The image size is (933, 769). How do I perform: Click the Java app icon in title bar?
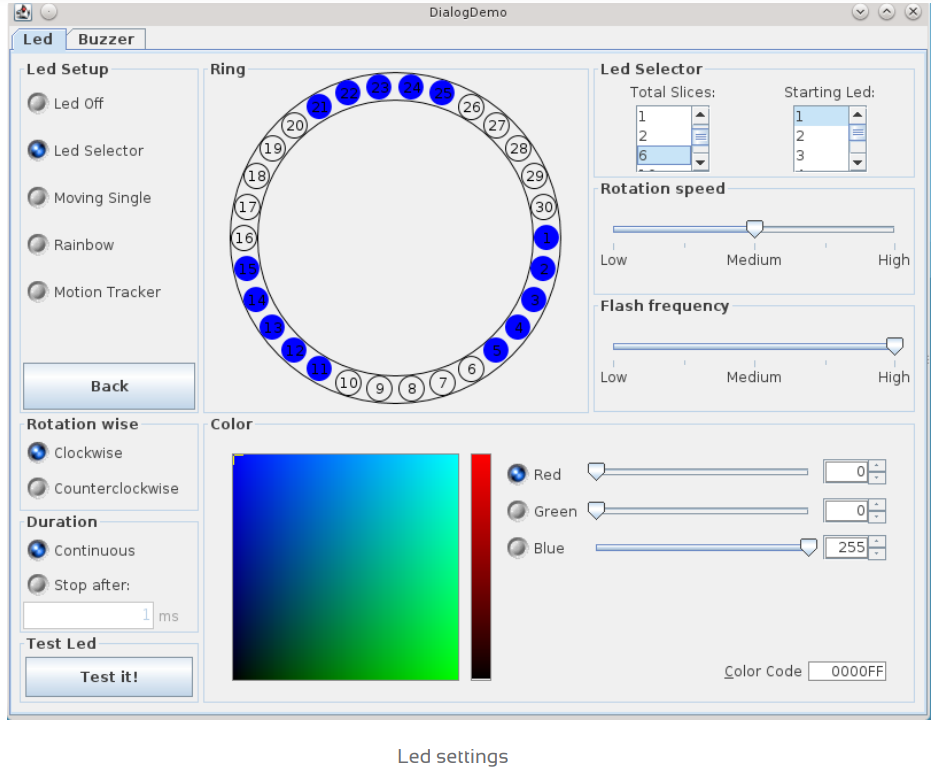click(23, 11)
